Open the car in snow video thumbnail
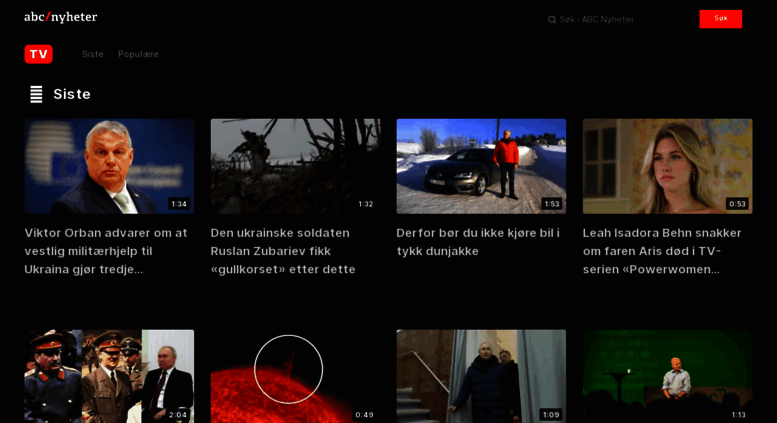The height and width of the screenshot is (423, 777). pos(481,166)
